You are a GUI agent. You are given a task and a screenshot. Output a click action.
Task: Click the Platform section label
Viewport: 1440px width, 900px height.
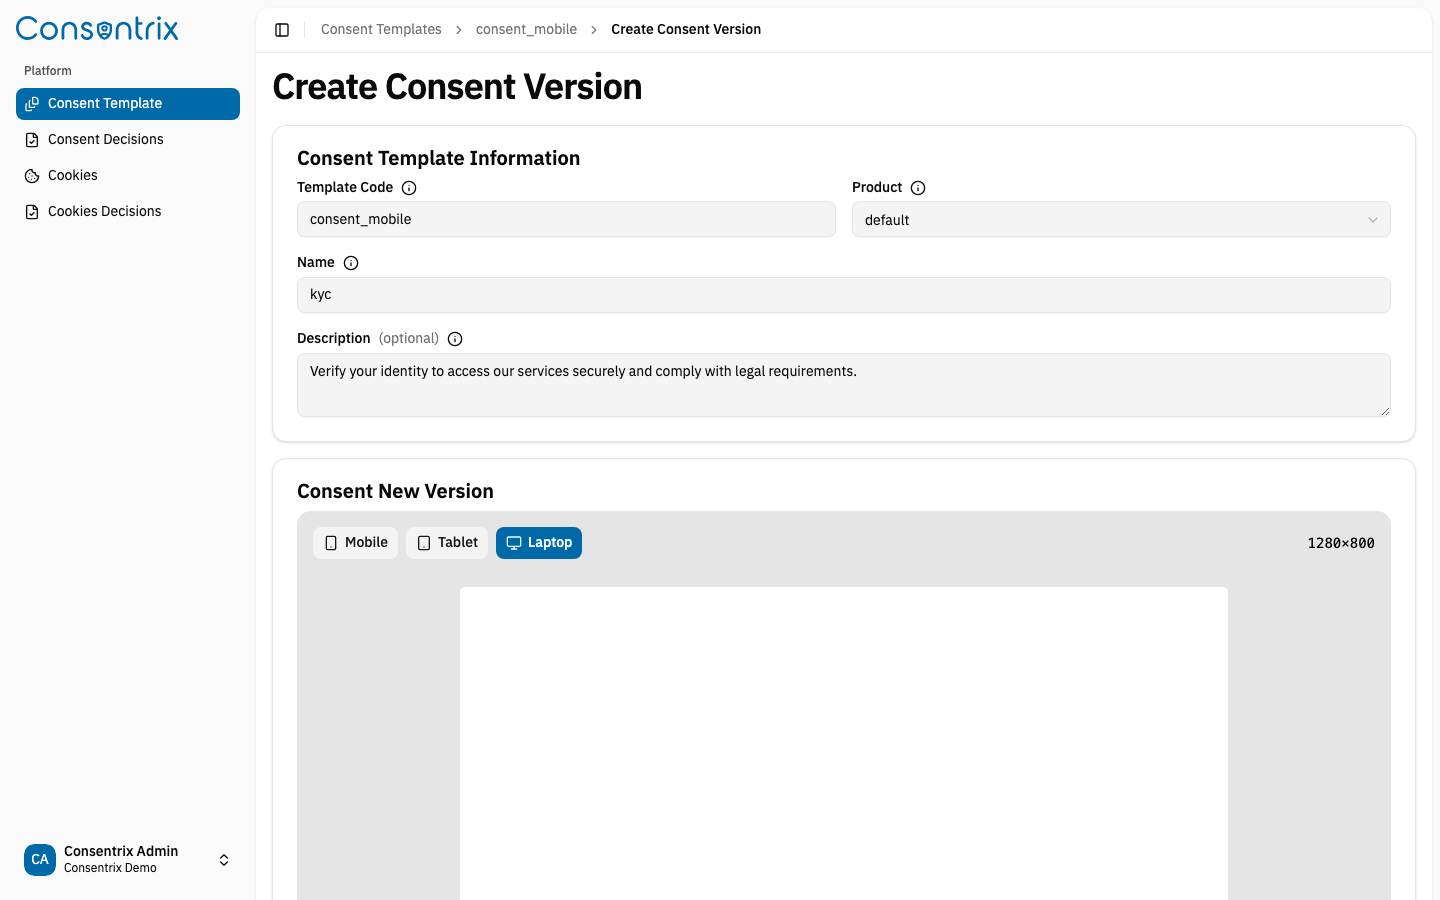48,71
